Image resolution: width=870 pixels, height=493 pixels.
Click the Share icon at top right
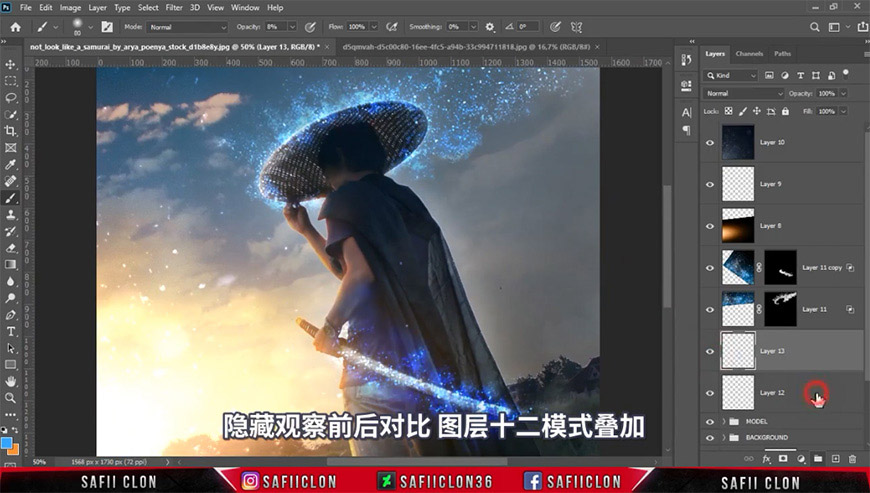pos(863,27)
